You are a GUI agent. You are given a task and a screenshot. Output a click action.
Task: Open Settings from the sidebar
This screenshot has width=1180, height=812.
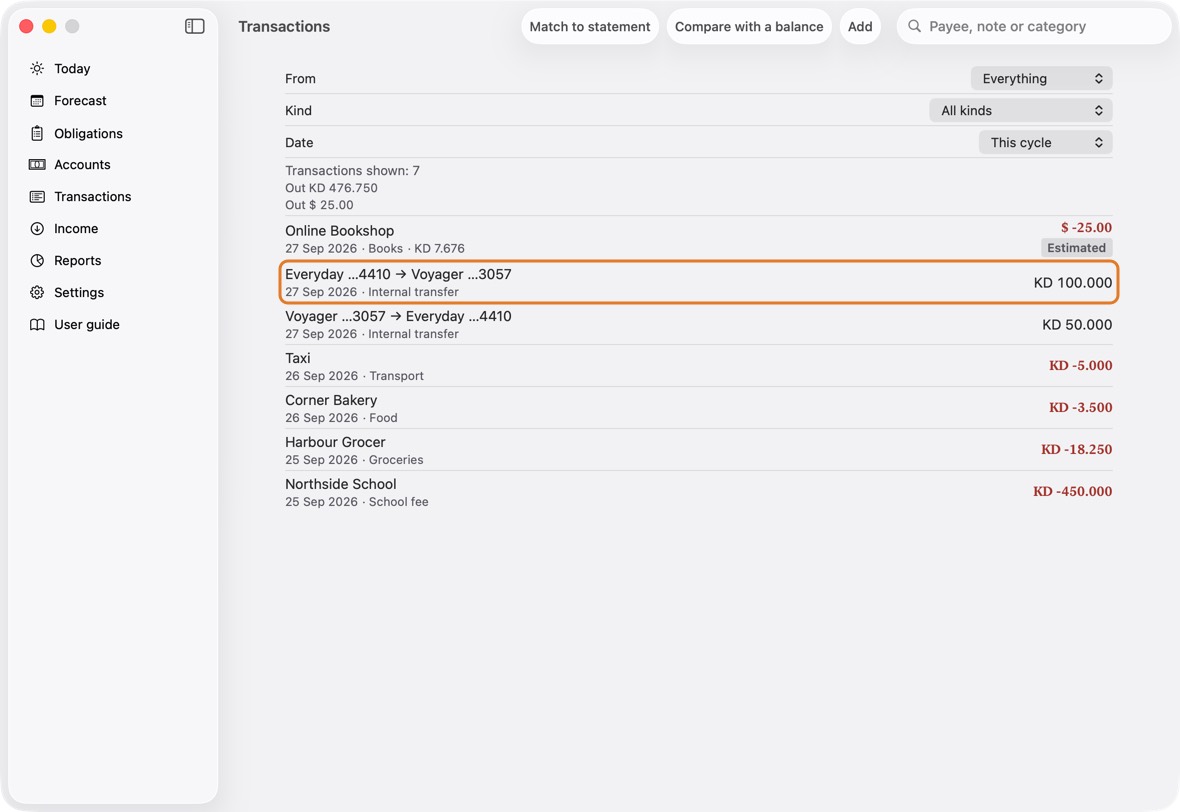click(79, 293)
